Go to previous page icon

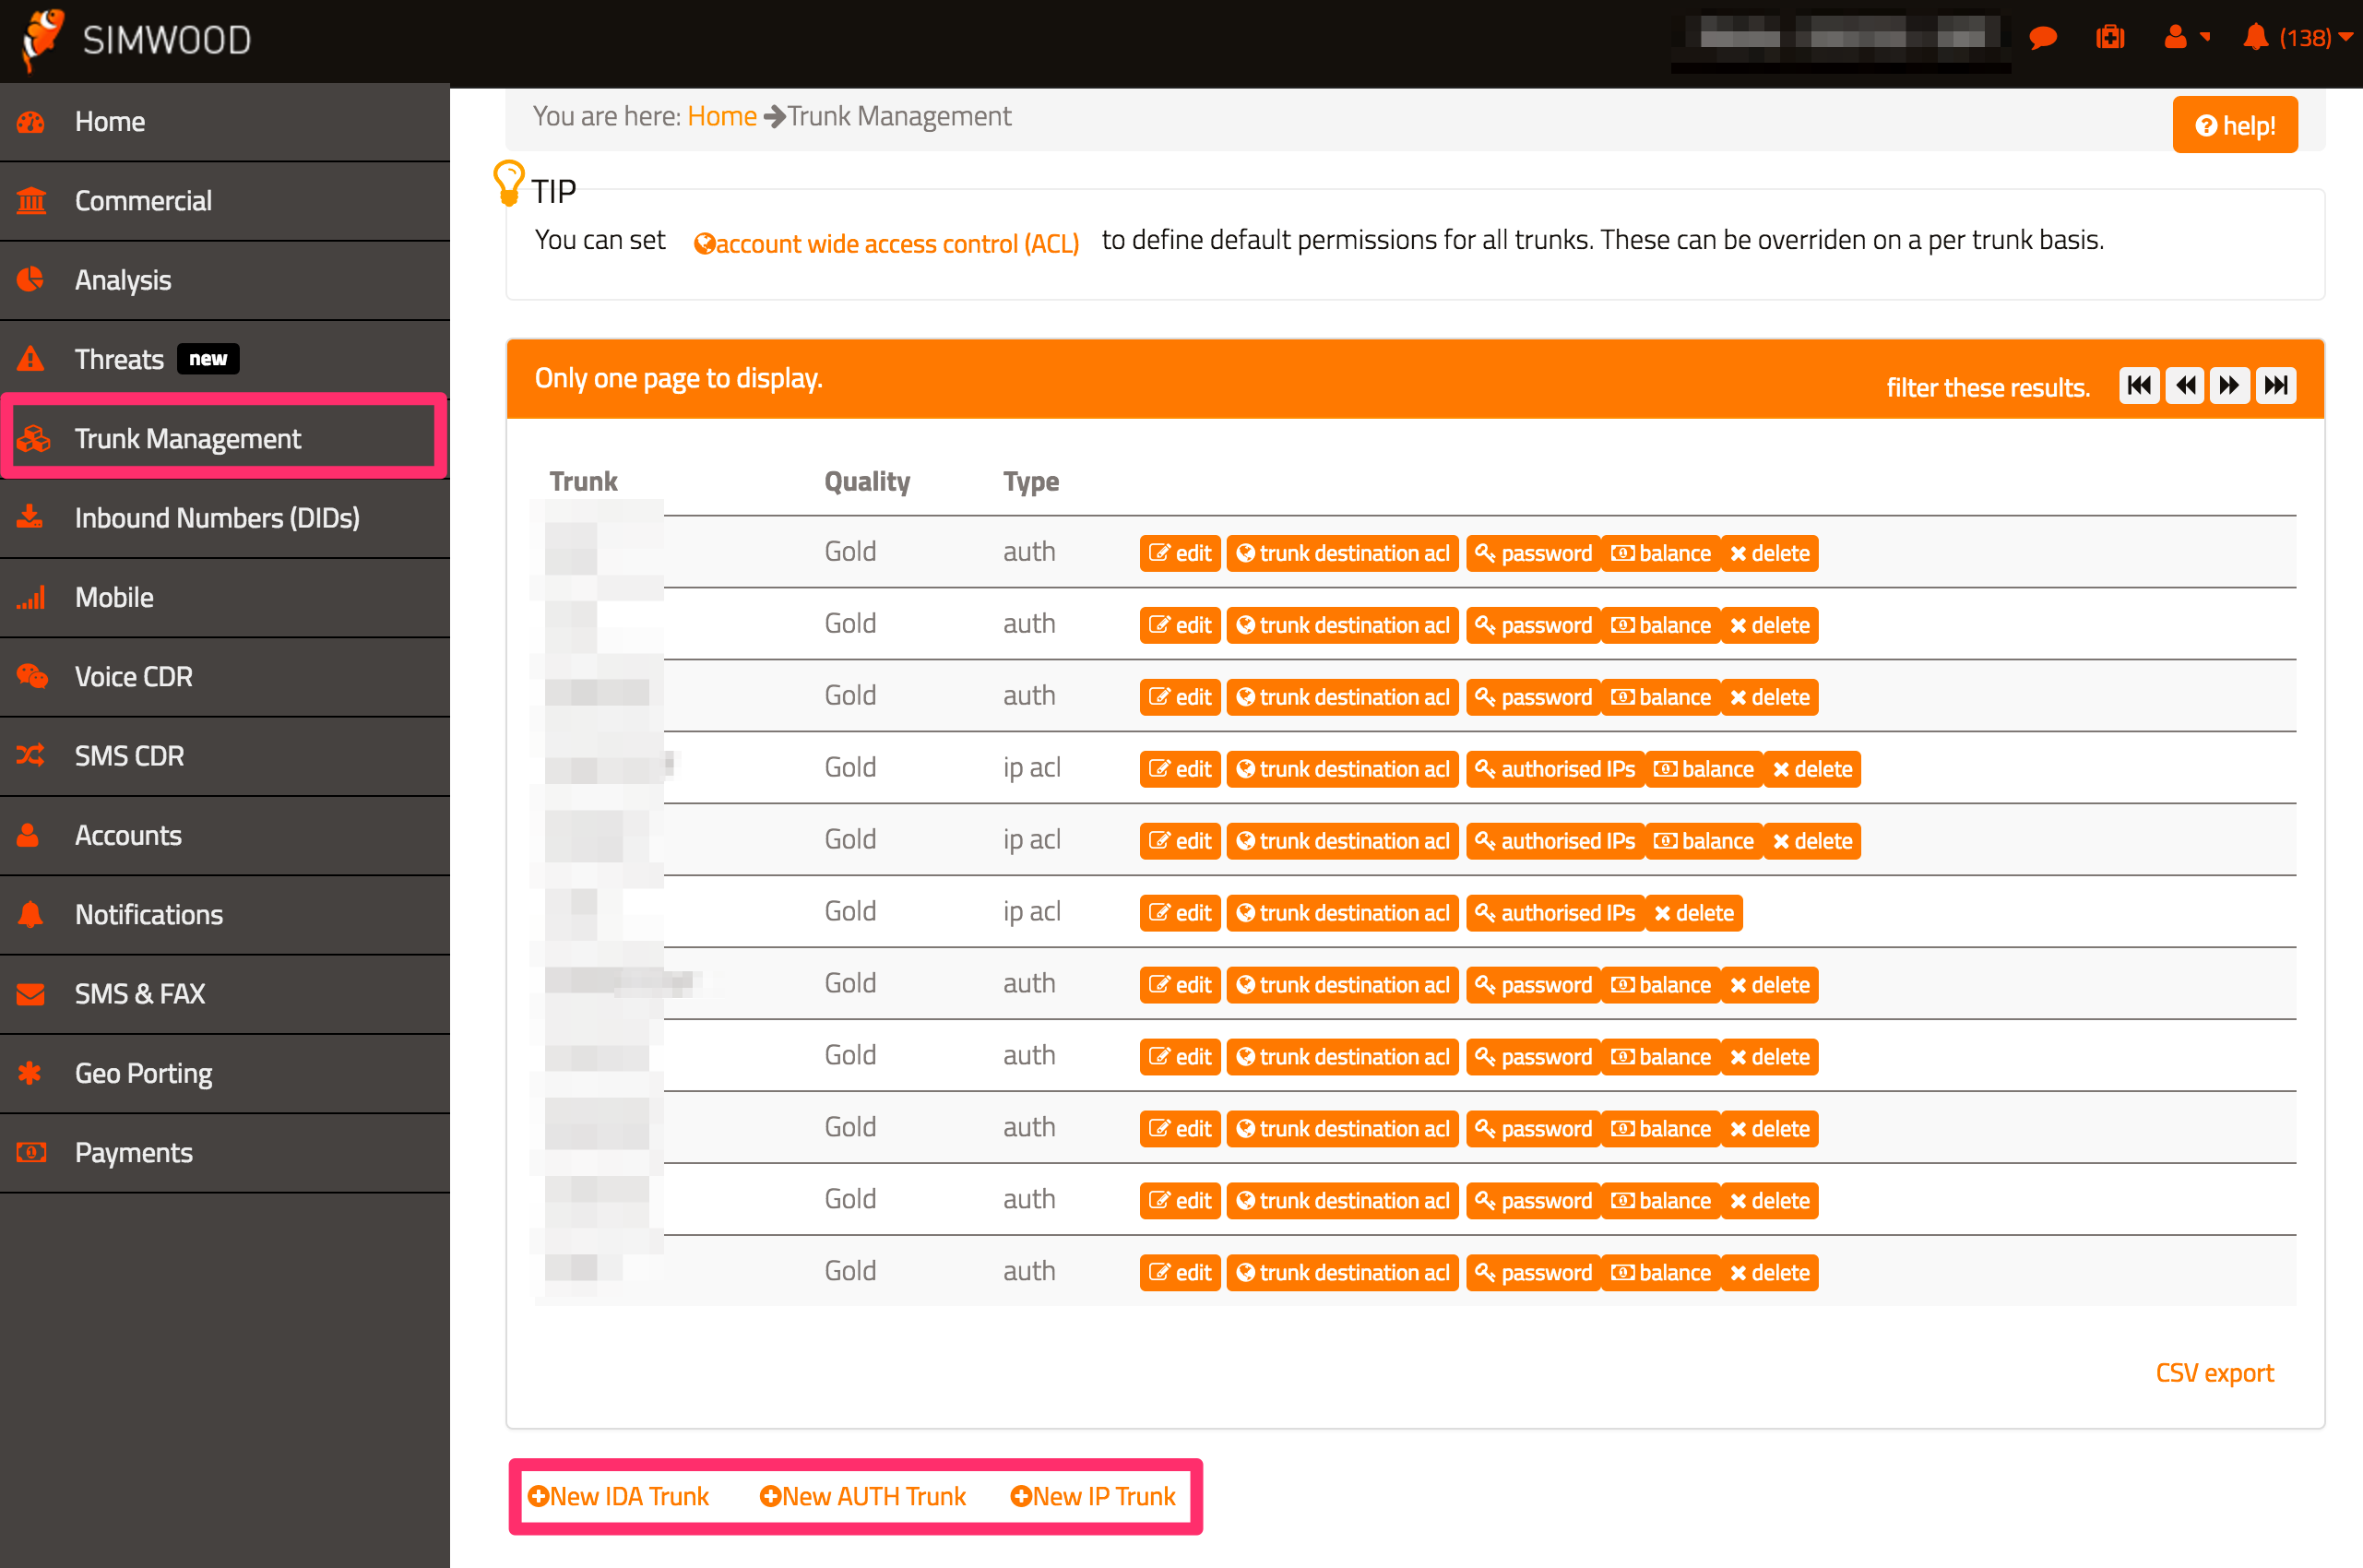click(2185, 386)
